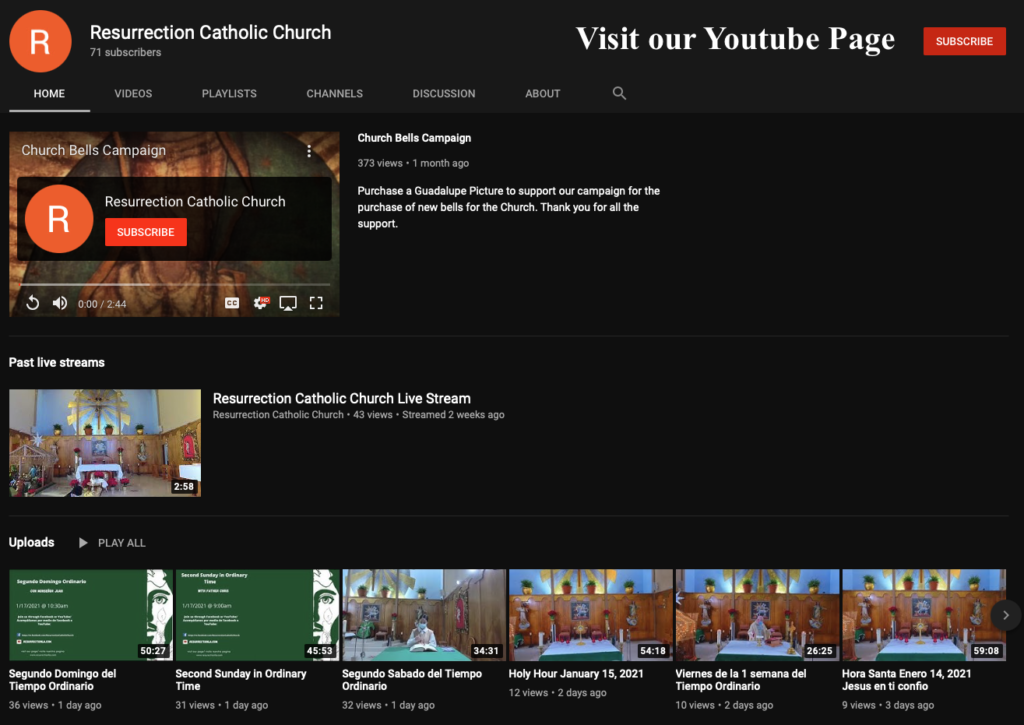Click the Past live streams heading
Screen dimensions: 1024x725
tap(57, 362)
